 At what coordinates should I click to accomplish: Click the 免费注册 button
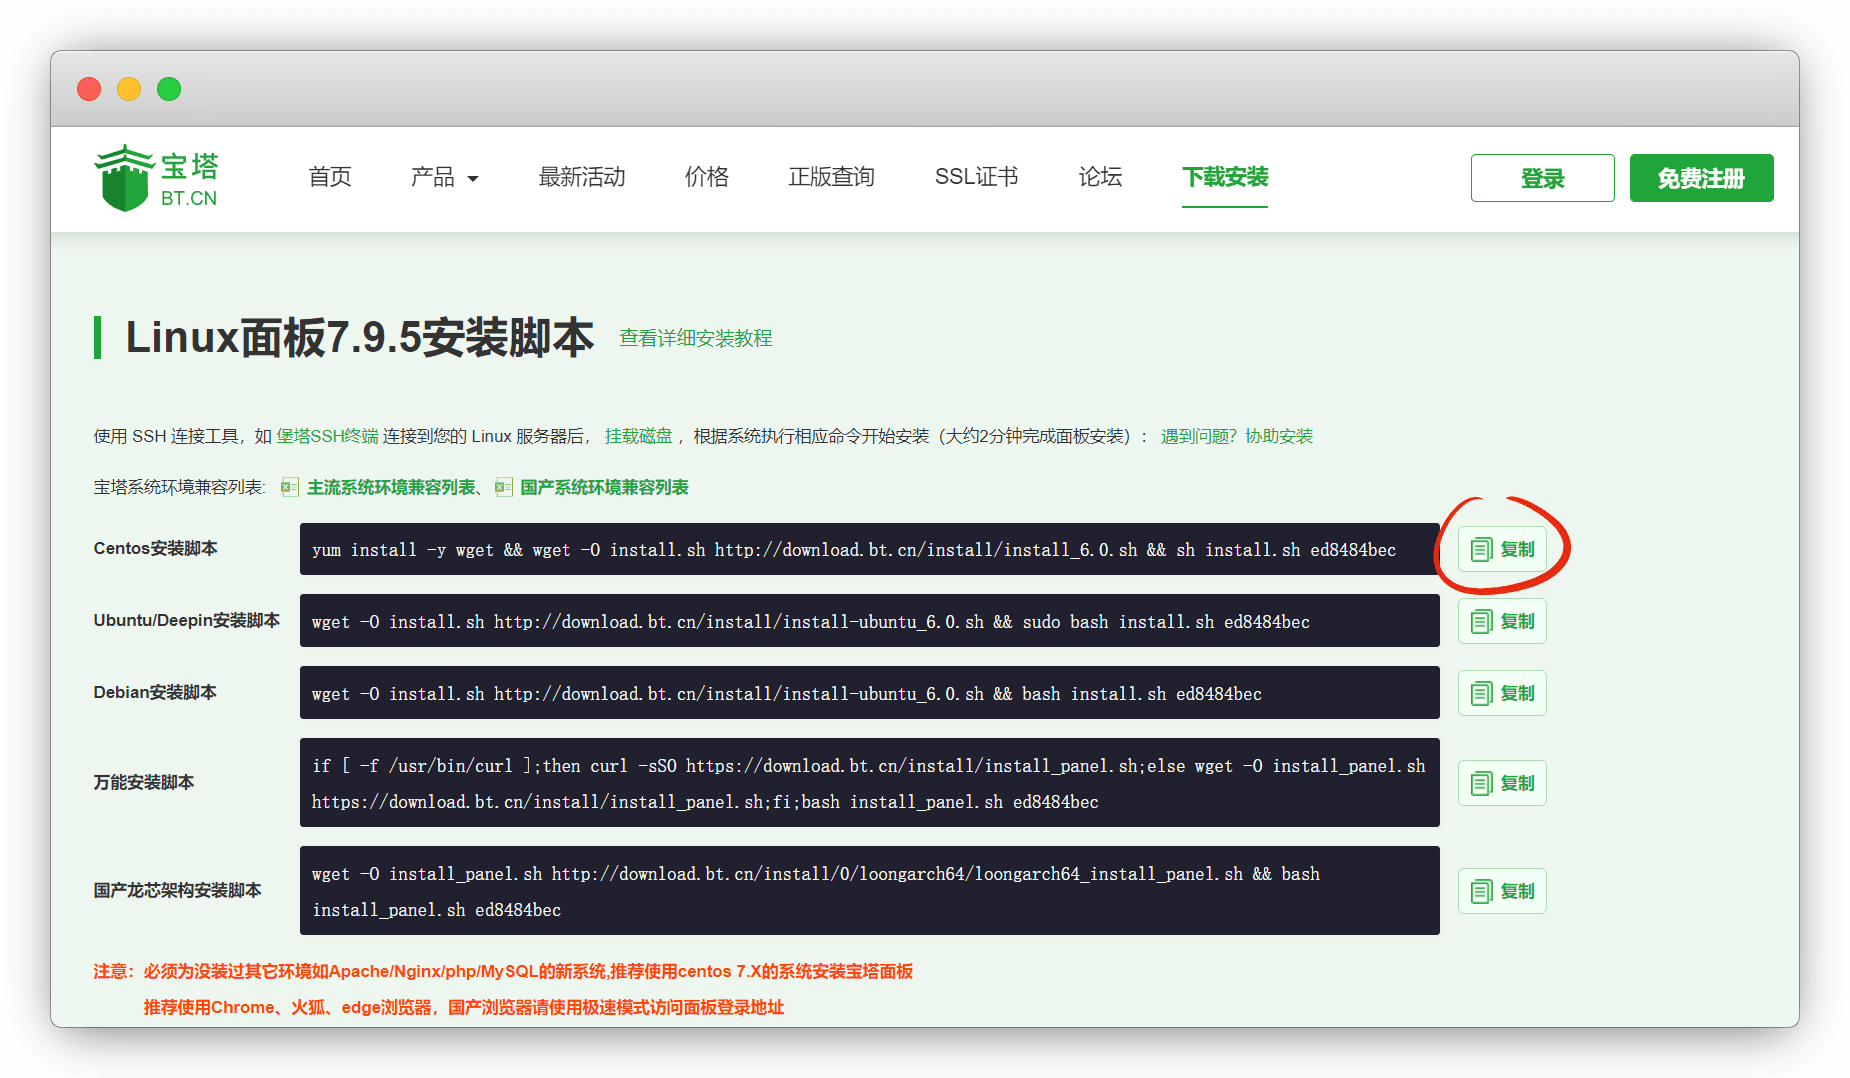(x=1700, y=178)
